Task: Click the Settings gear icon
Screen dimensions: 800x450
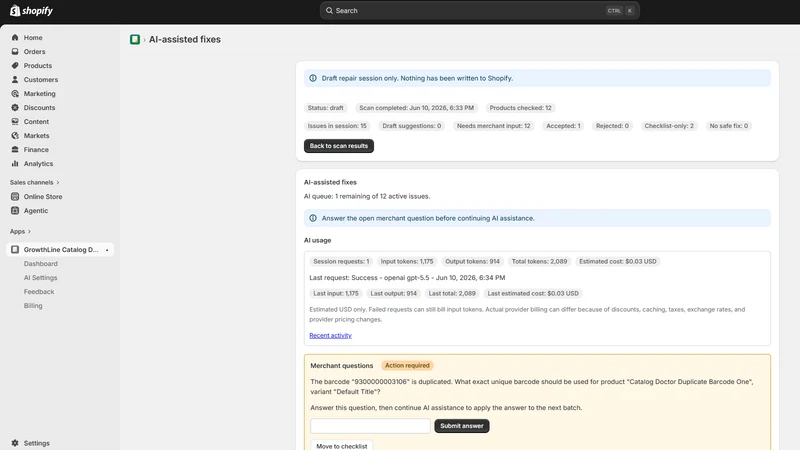Action: click(15, 443)
